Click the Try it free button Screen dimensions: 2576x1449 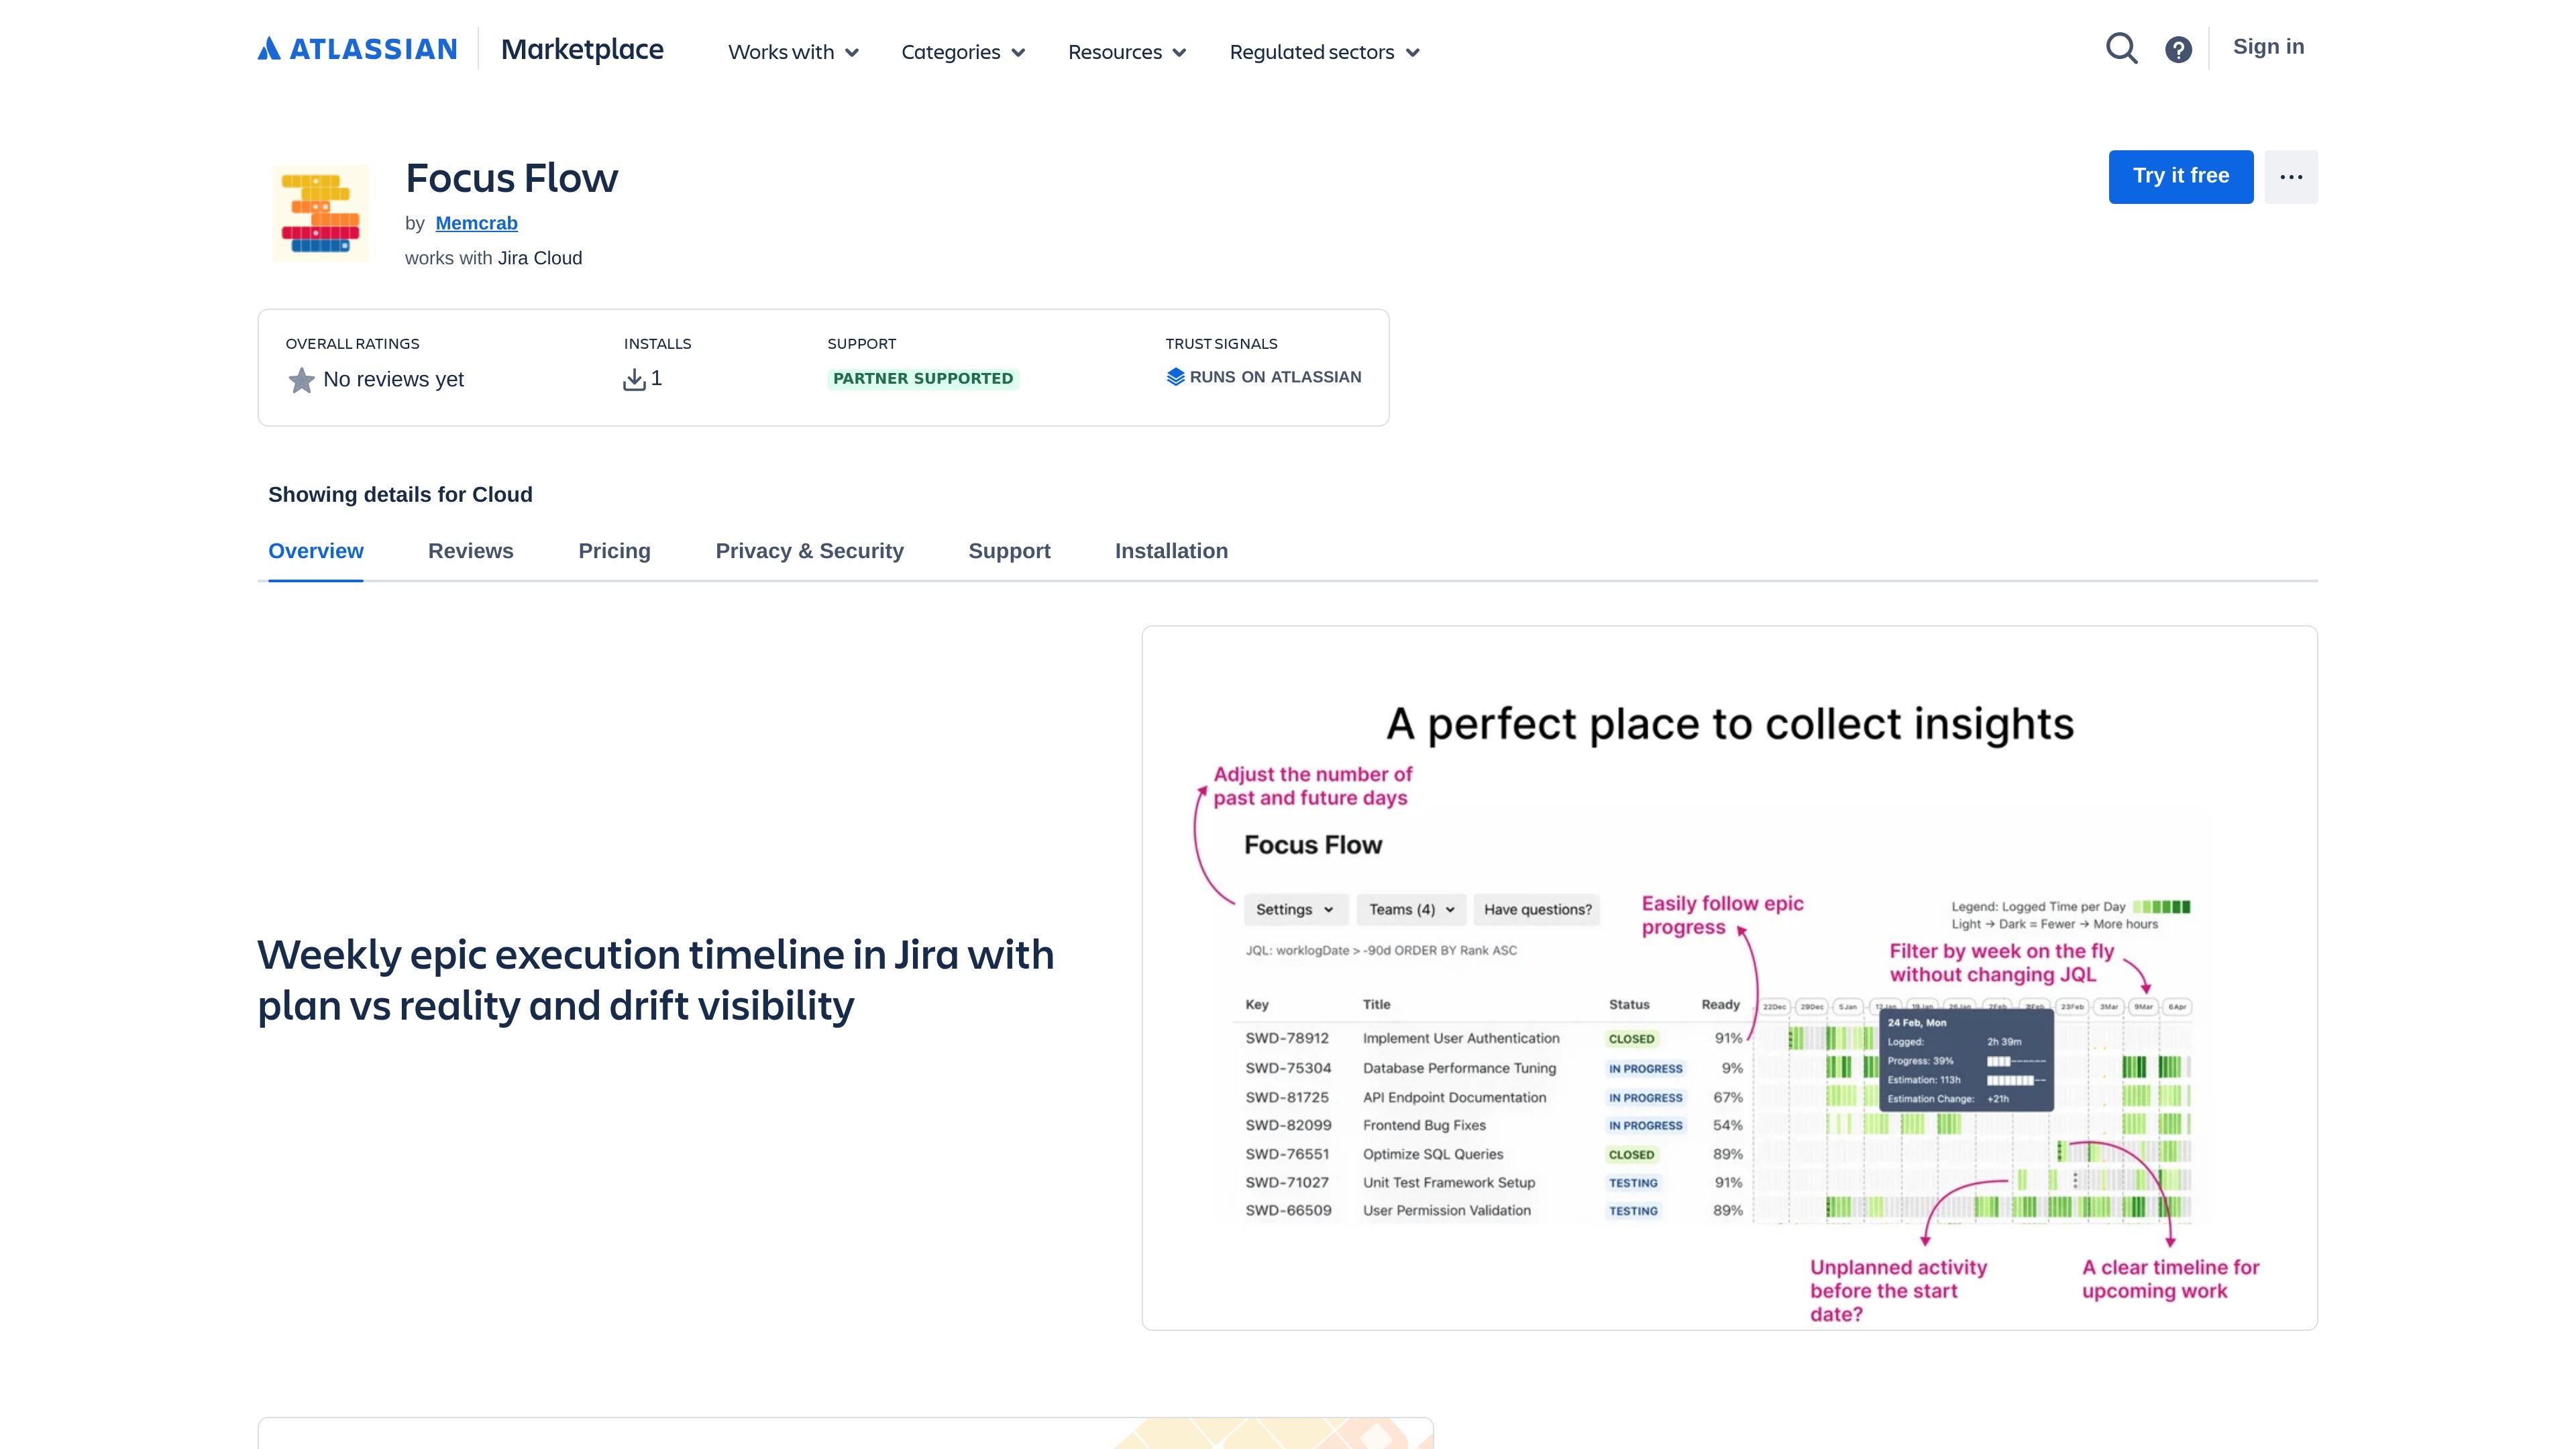[x=2181, y=177]
